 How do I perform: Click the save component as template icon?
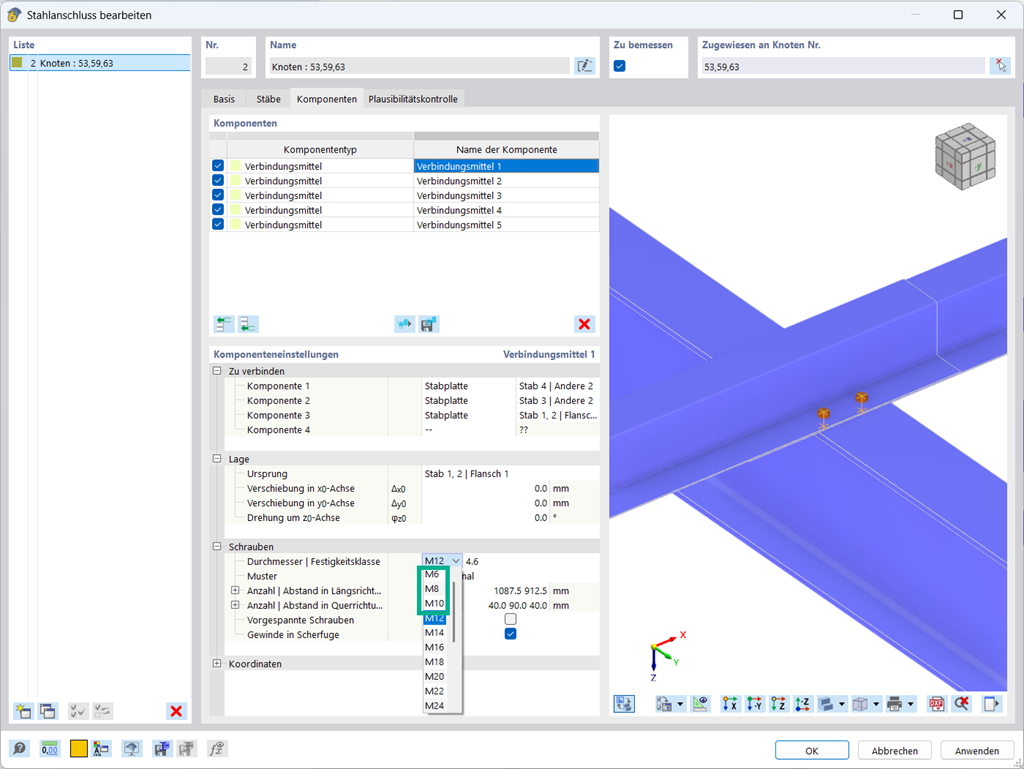click(428, 324)
